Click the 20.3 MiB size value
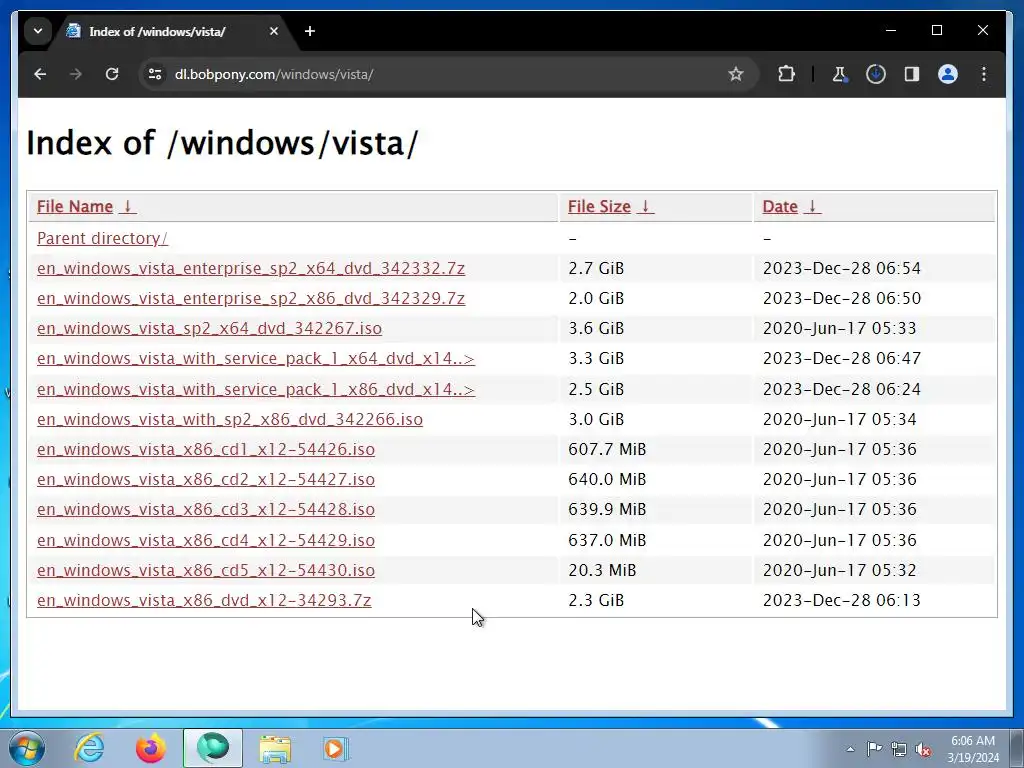The image size is (1024, 768). (x=601, y=570)
